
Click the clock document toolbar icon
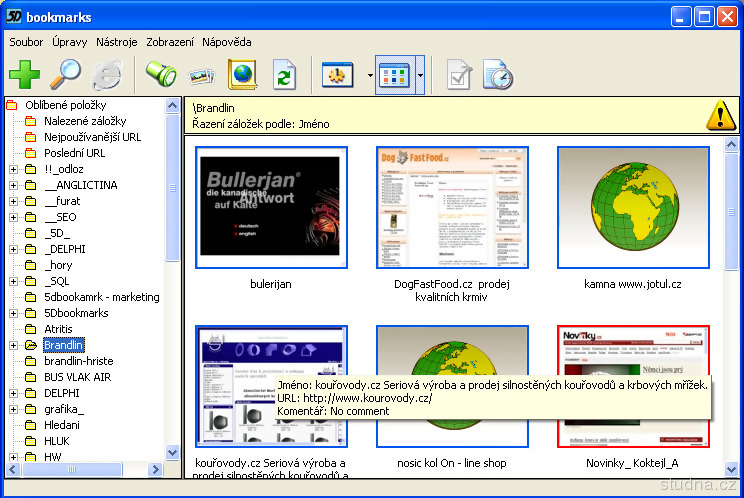[497, 75]
